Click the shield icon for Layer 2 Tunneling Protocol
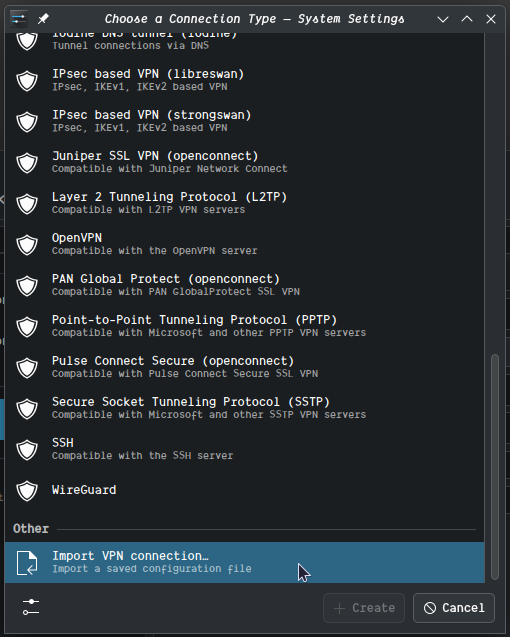The height and width of the screenshot is (637, 510). [x=27, y=204]
